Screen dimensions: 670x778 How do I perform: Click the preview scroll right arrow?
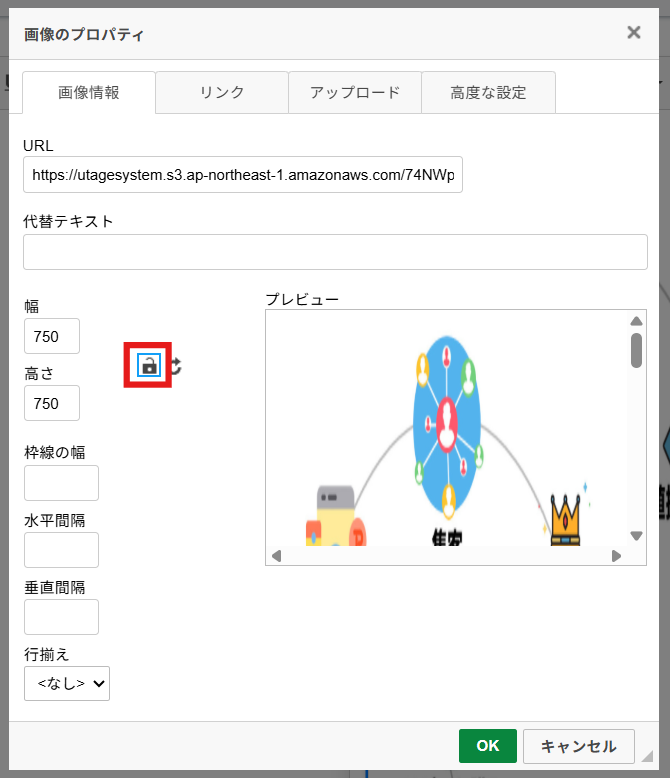(616, 556)
